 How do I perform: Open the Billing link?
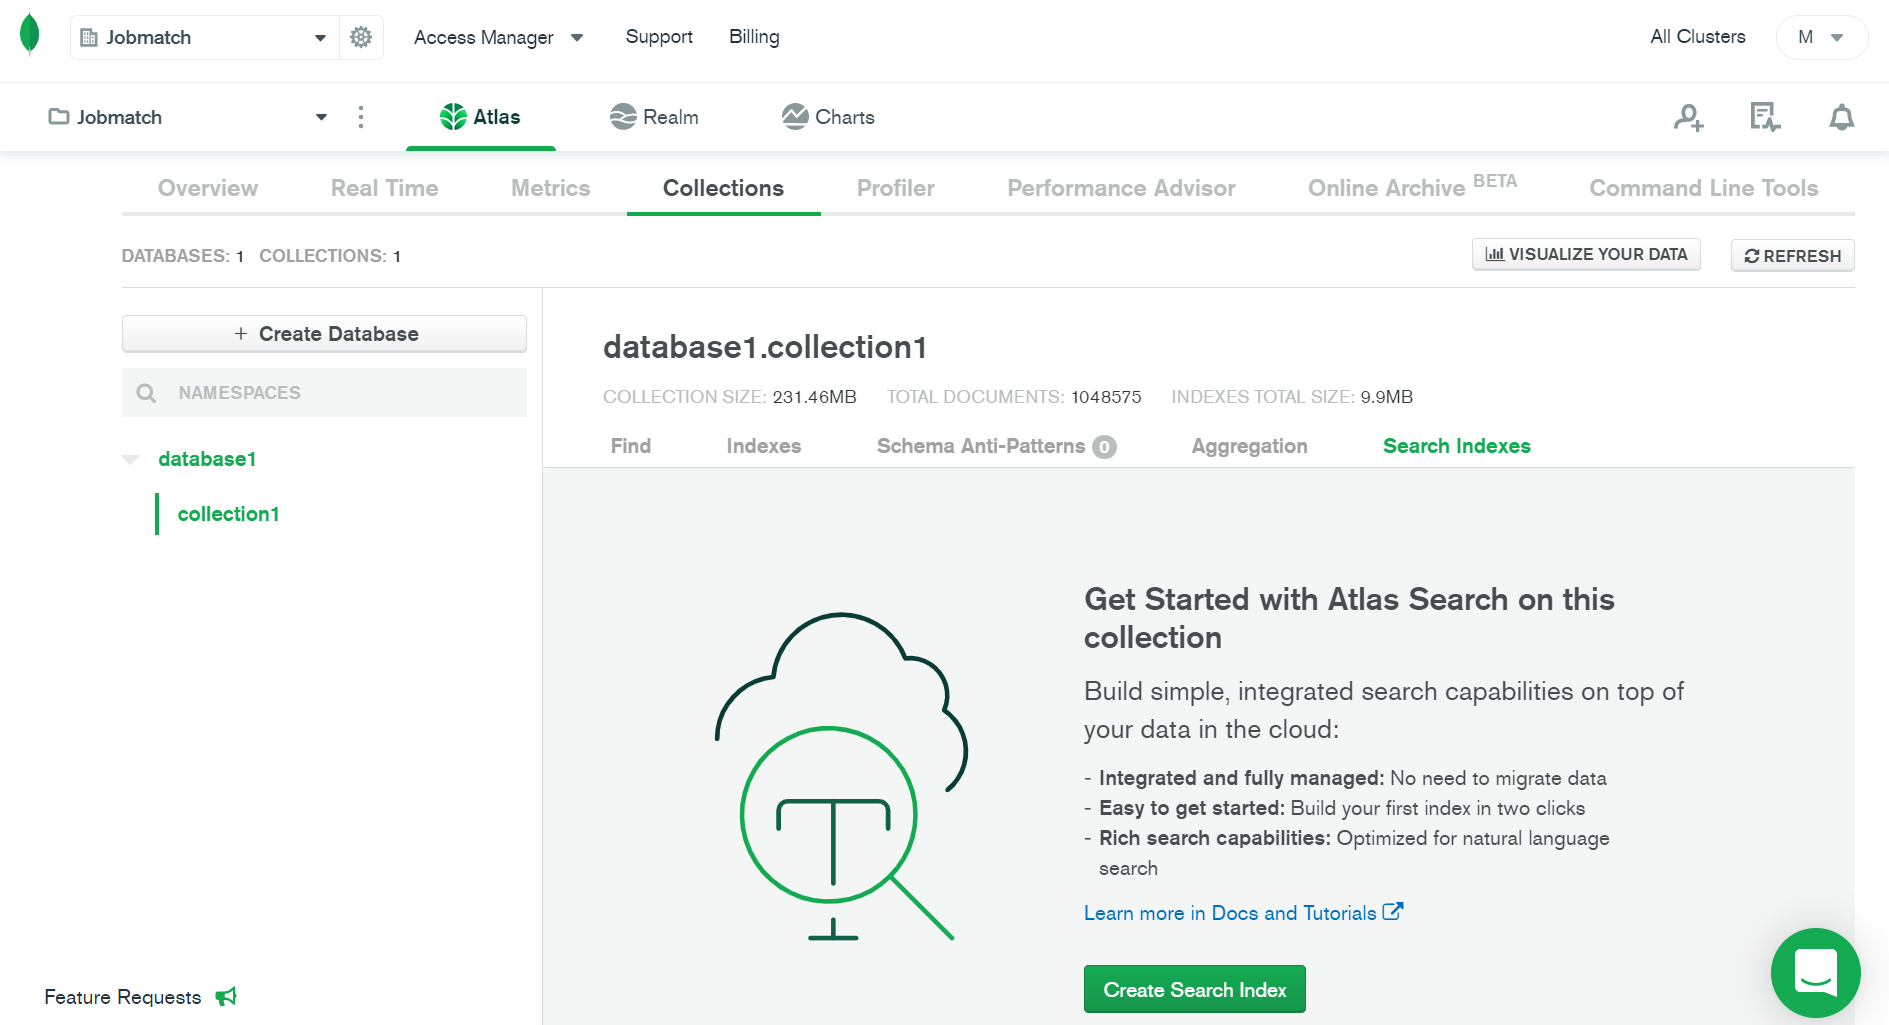pyautogui.click(x=754, y=37)
